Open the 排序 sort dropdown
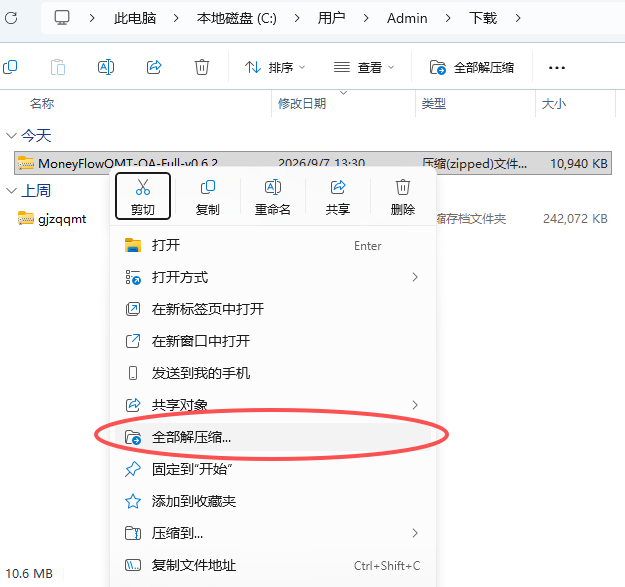Viewport: 625px width, 587px height. tap(275, 67)
